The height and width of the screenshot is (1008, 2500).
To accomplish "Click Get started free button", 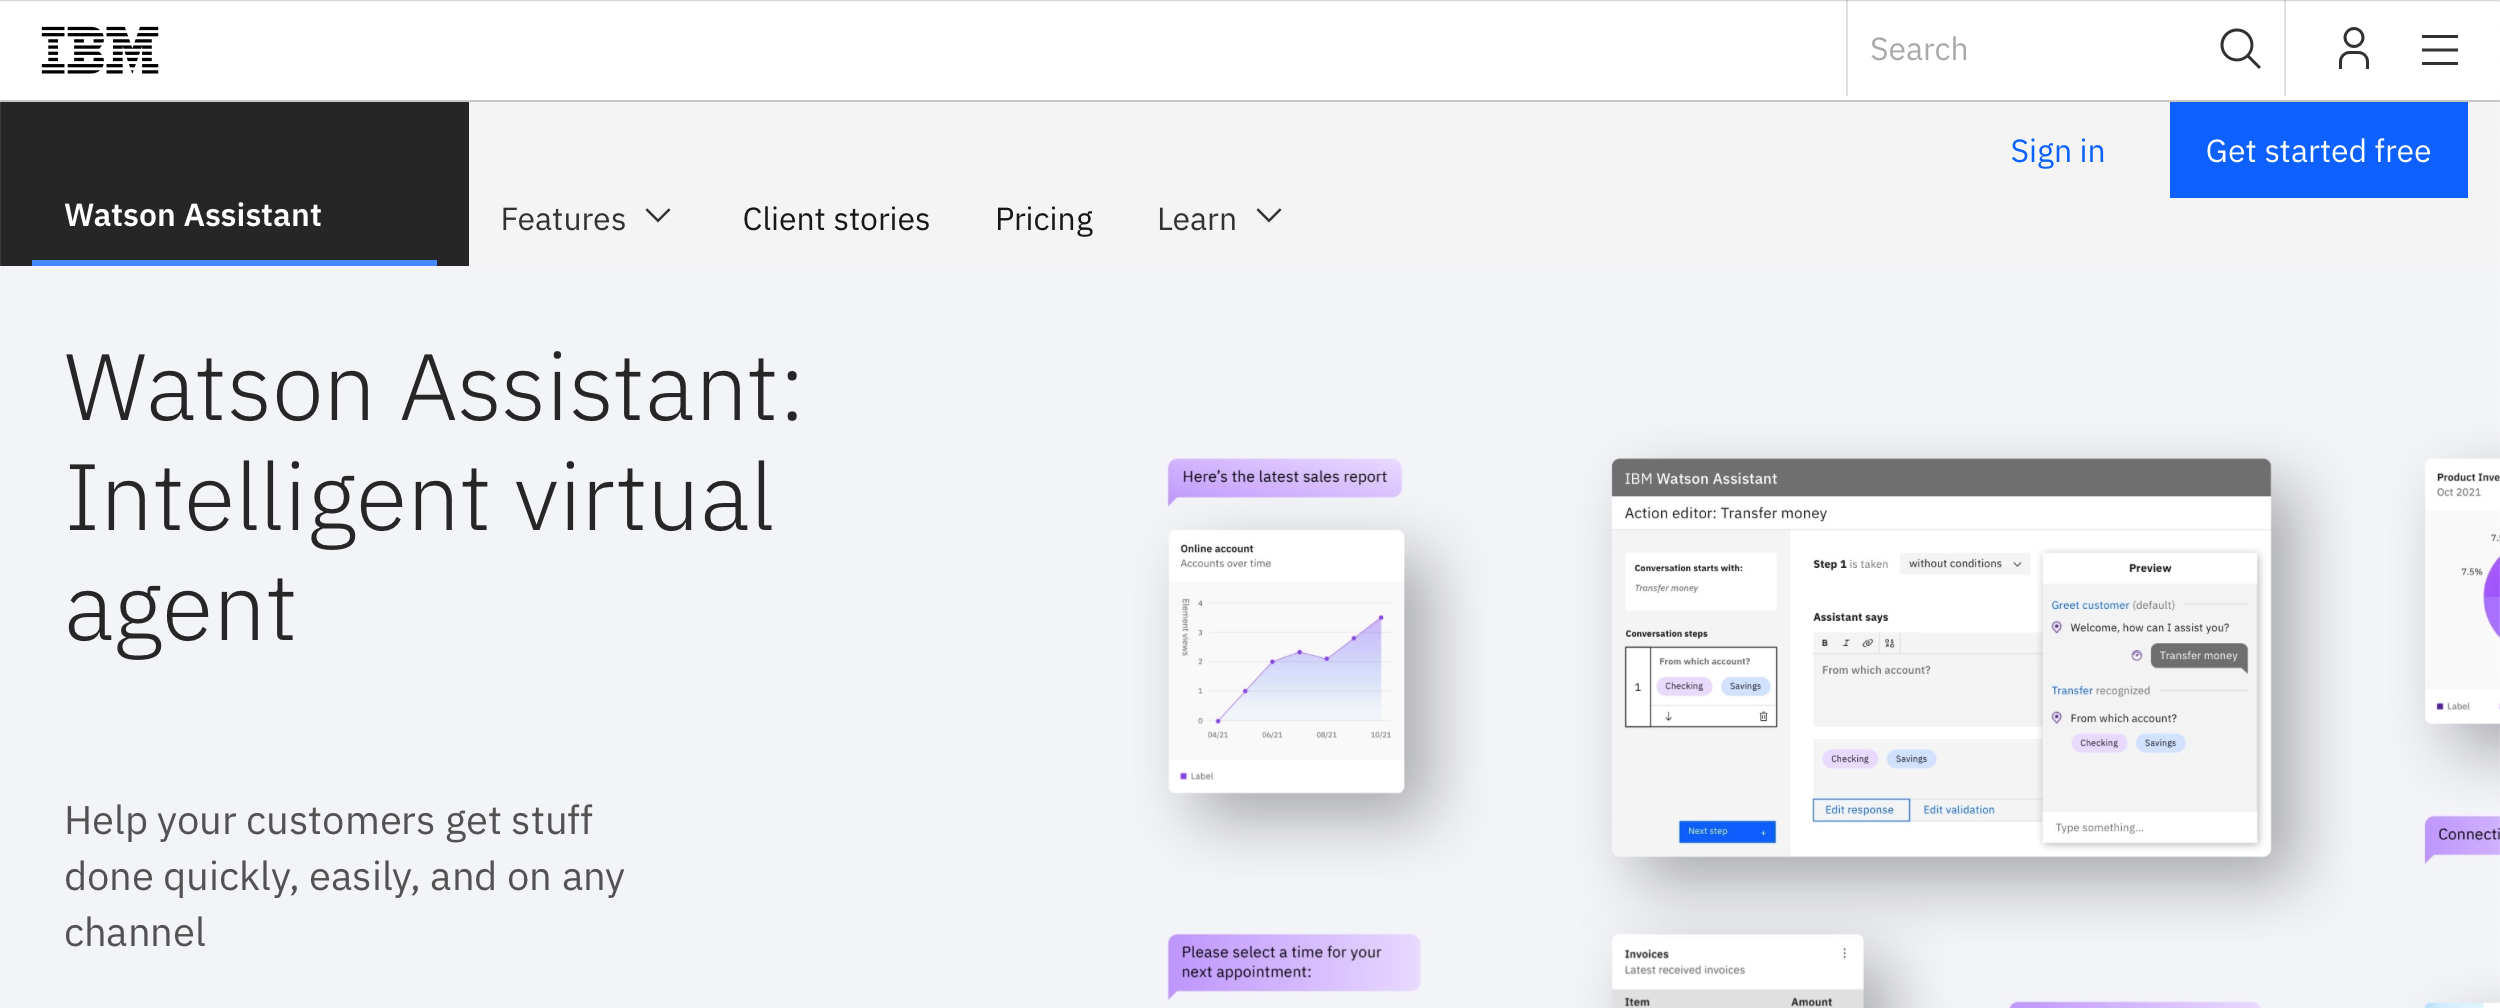I will coord(2318,150).
